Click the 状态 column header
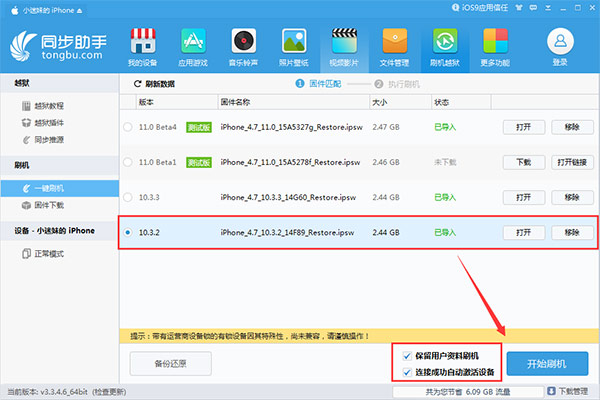 (x=461, y=102)
